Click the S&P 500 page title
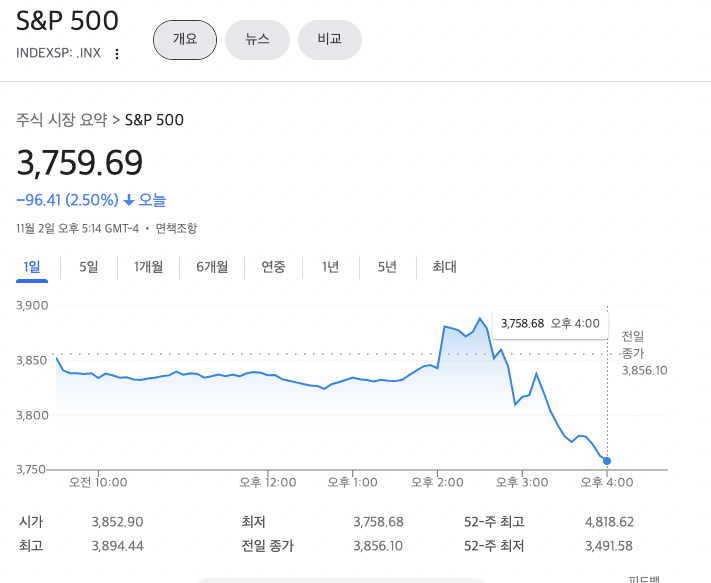Viewport: 711px width, 583px height. pyautogui.click(x=67, y=21)
